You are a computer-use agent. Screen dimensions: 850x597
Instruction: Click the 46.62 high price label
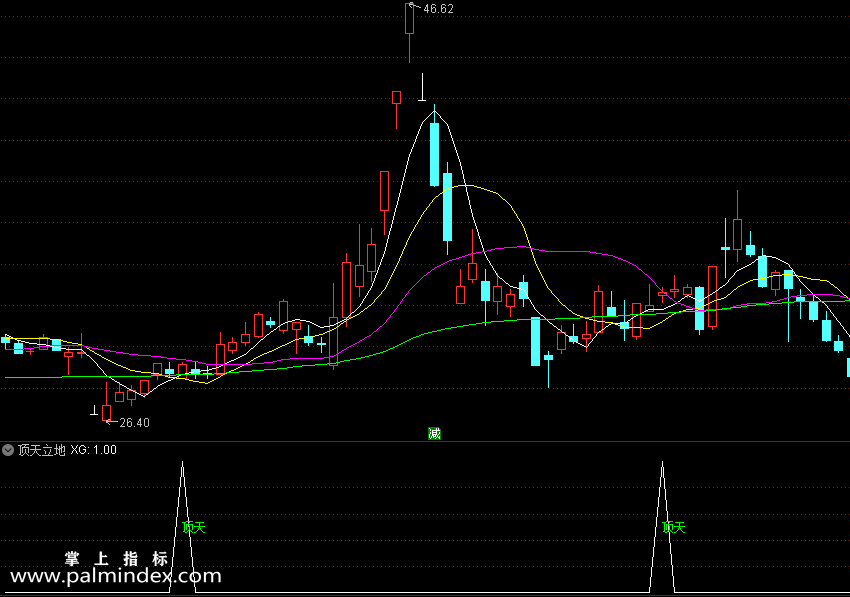[438, 9]
